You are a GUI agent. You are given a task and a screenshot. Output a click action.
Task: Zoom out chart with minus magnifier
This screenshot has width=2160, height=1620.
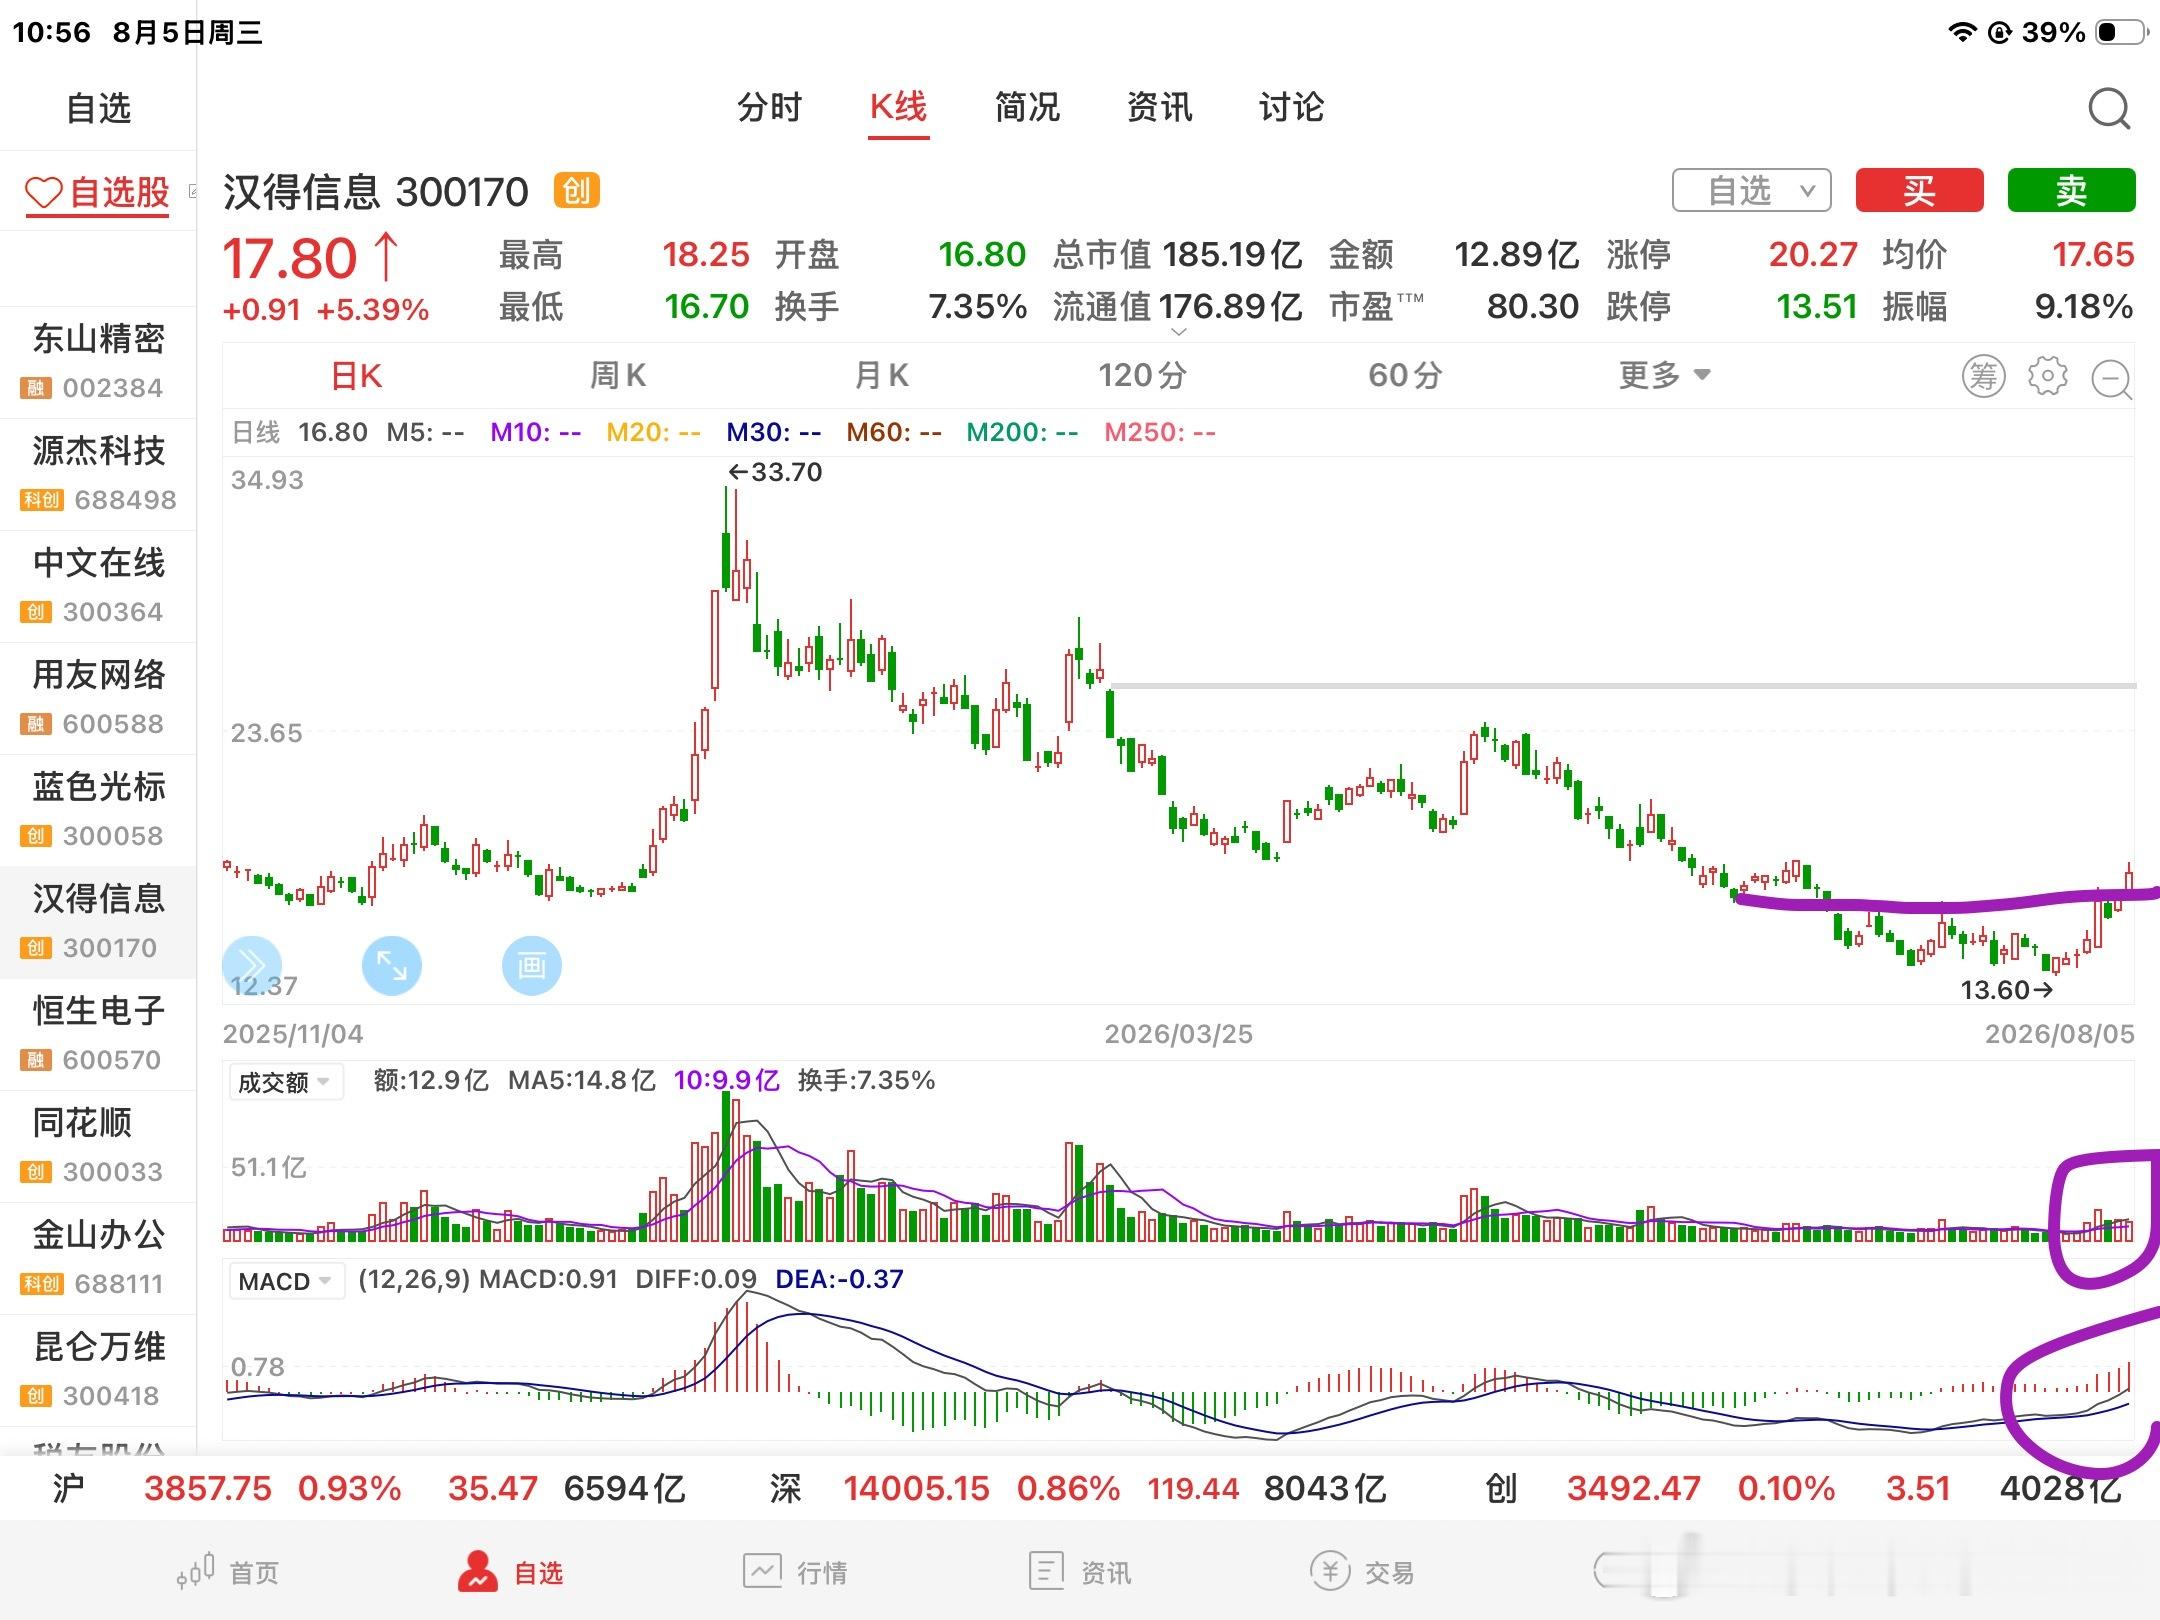click(2112, 379)
